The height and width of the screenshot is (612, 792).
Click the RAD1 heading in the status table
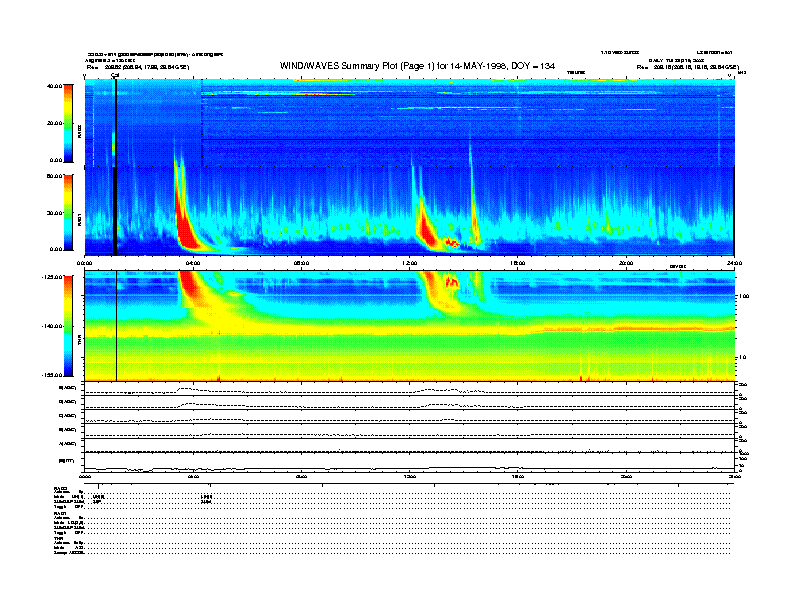(60, 513)
